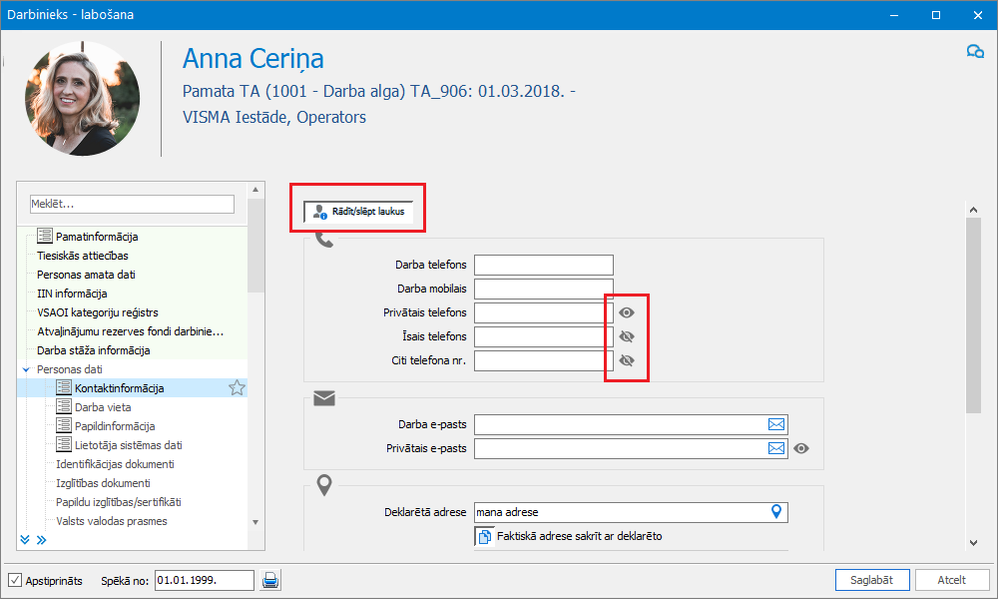
Task: Click the double down arrow below tree
Action: point(25,540)
